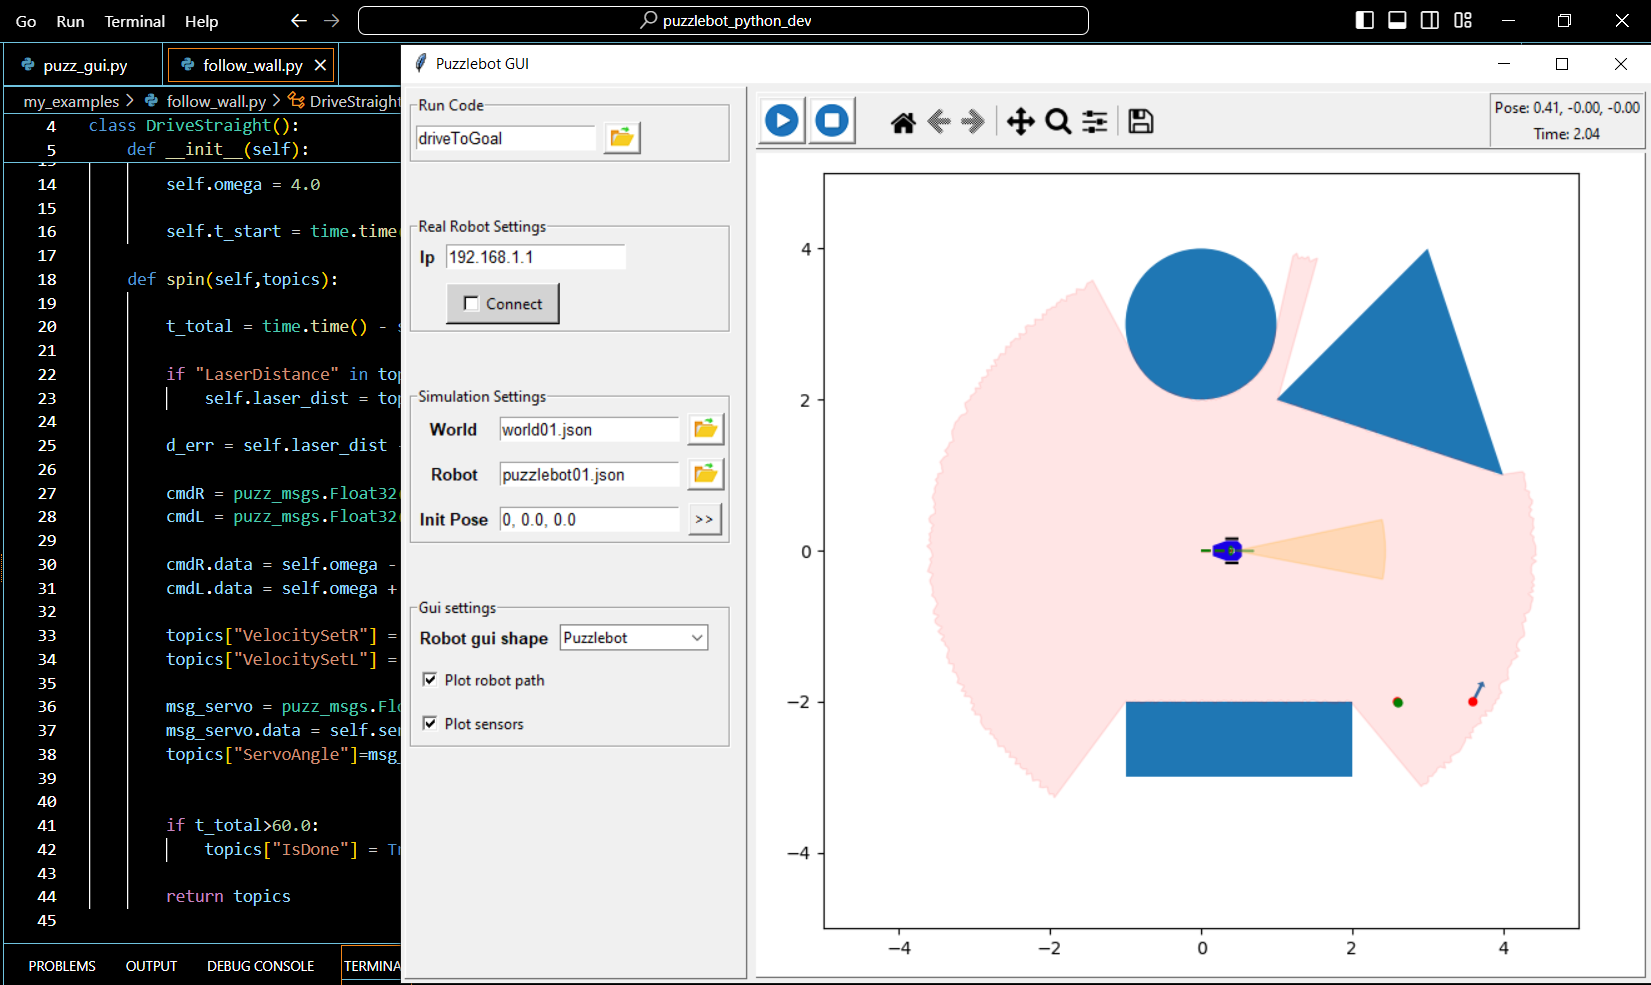Image resolution: width=1651 pixels, height=985 pixels.
Task: Open the Help menu
Action: pos(201,21)
